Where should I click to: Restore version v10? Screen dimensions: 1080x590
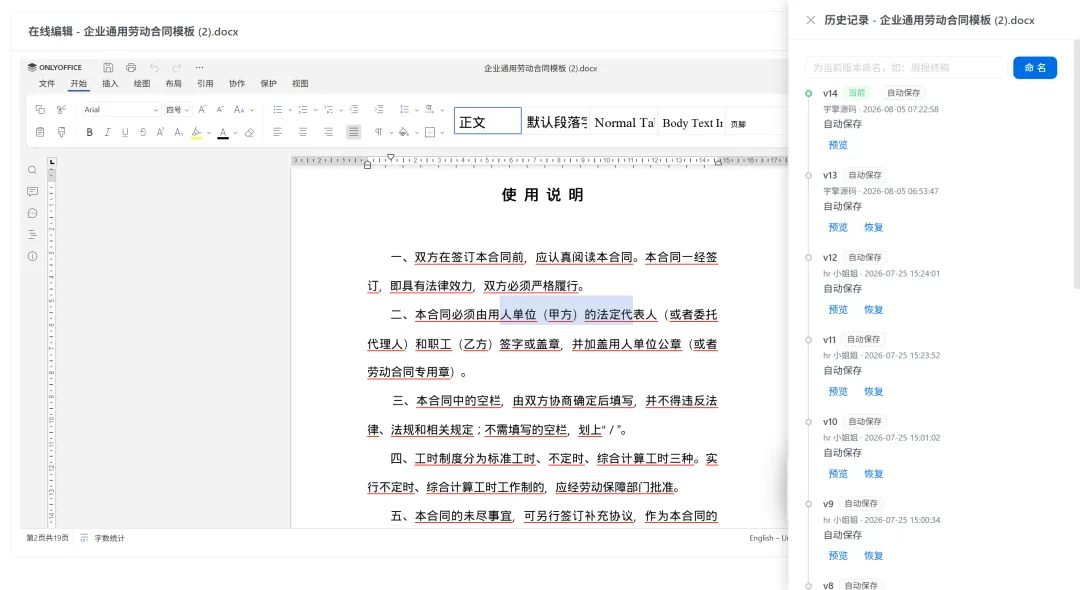[873, 474]
